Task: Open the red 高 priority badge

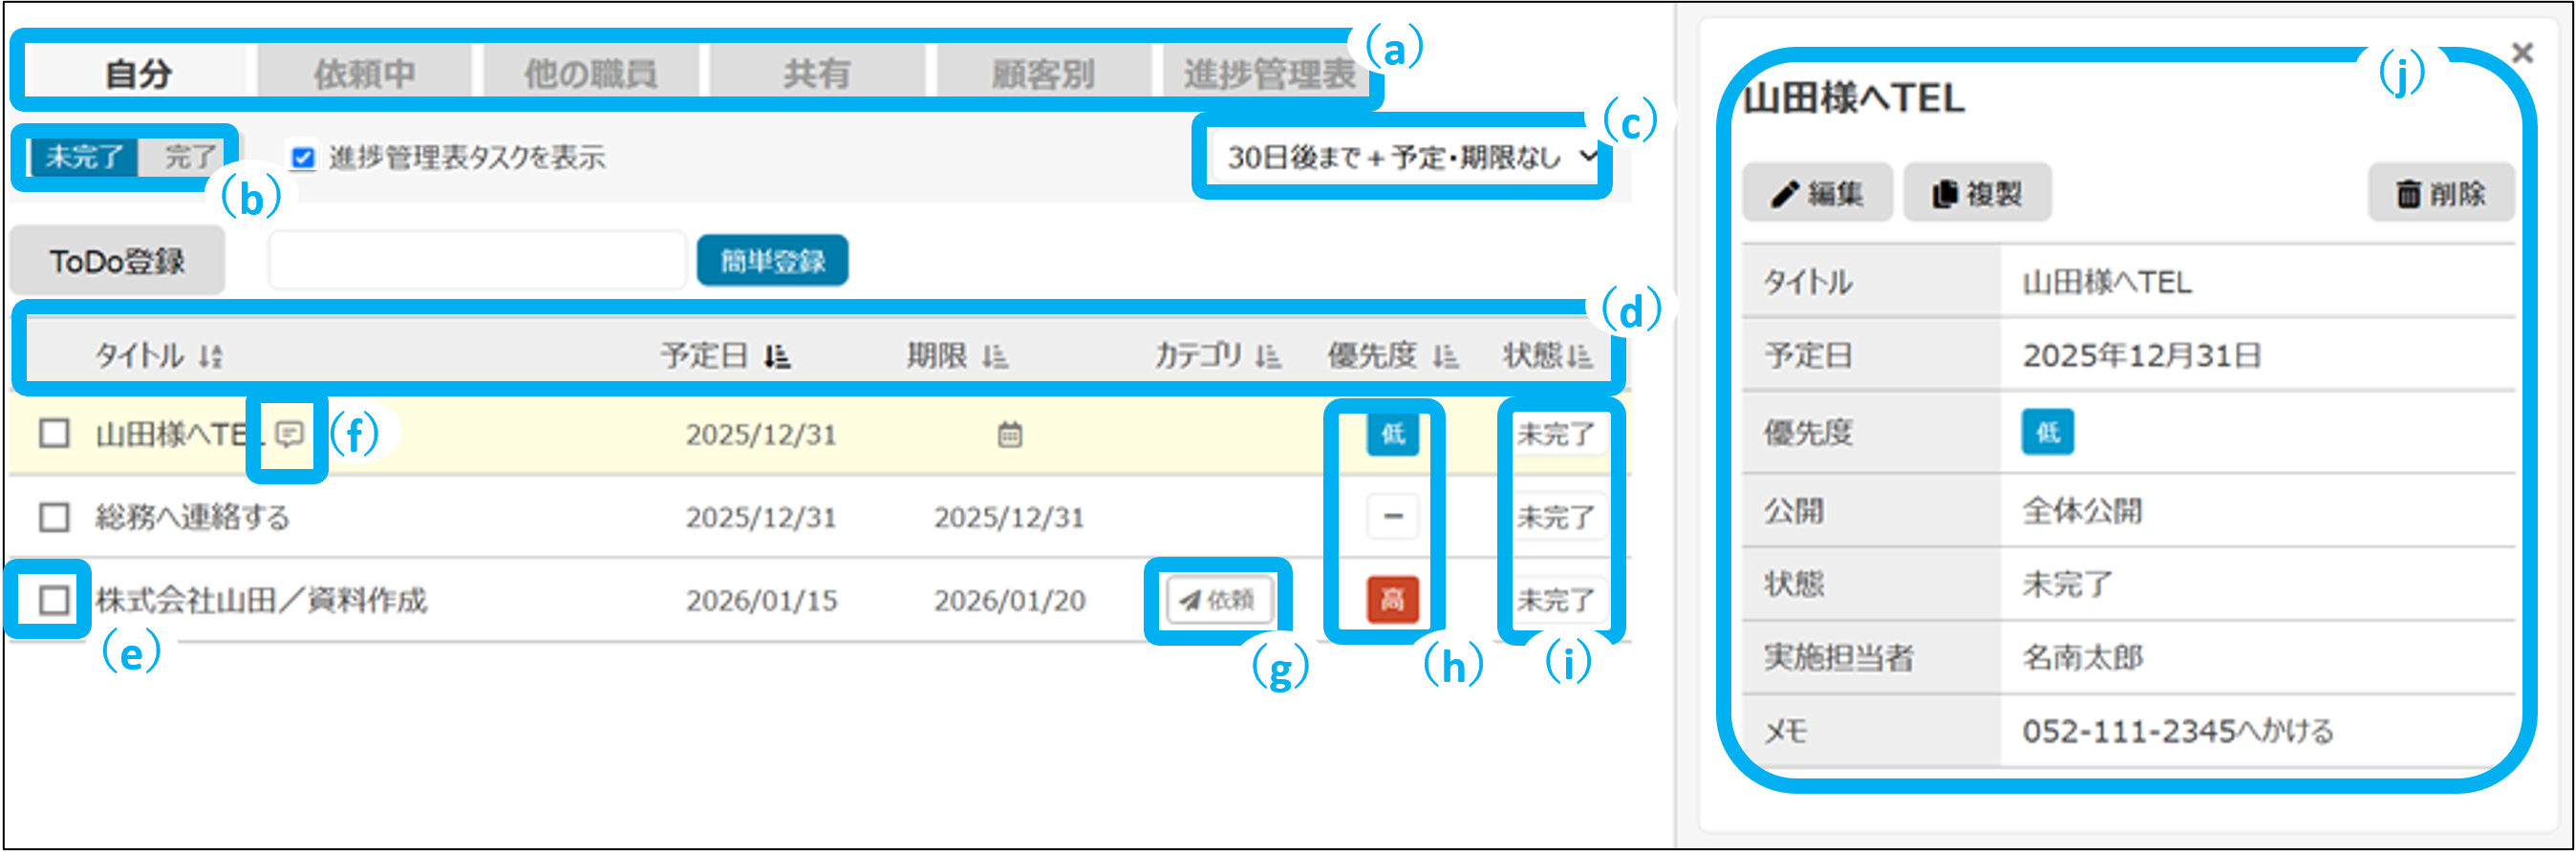Action: coord(1392,600)
